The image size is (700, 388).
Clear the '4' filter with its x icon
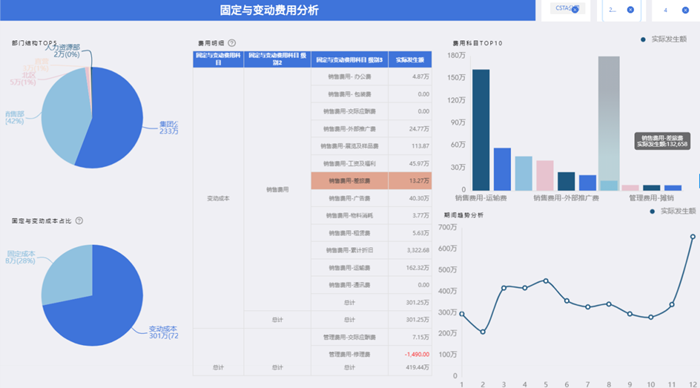685,10
